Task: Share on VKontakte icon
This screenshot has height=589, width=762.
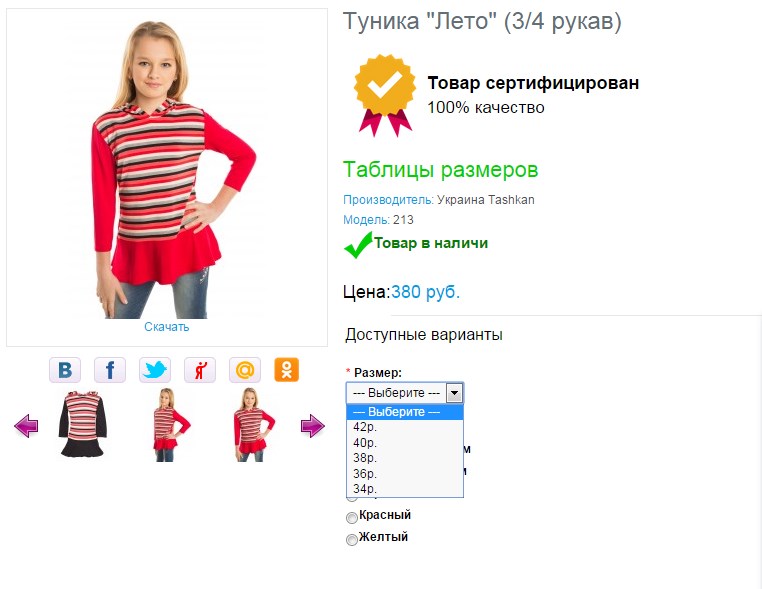Action: [x=65, y=370]
